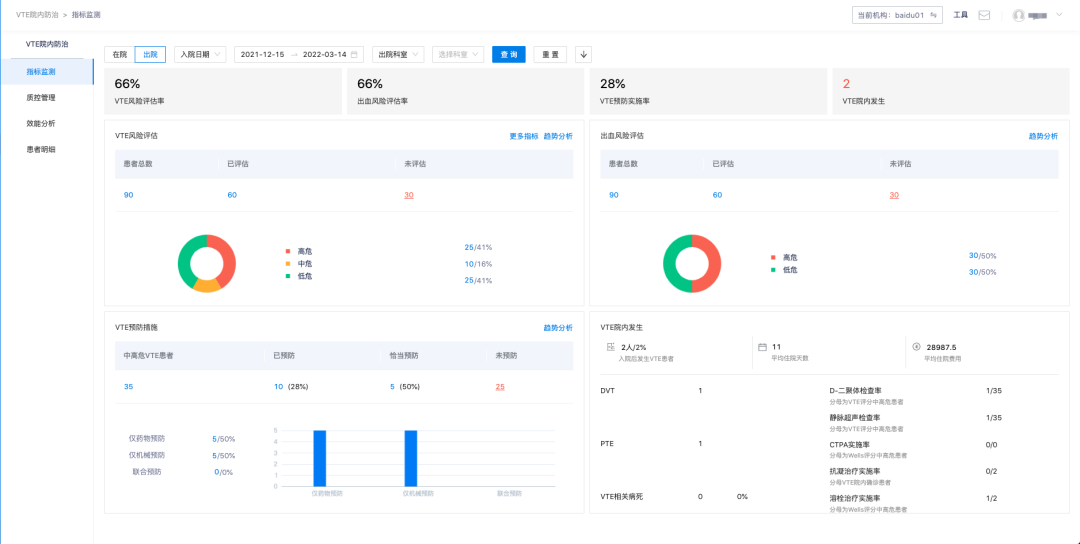This screenshot has height=544, width=1080.
Task: Click VTE院内防治 sidebar heading
Action: pos(47,44)
